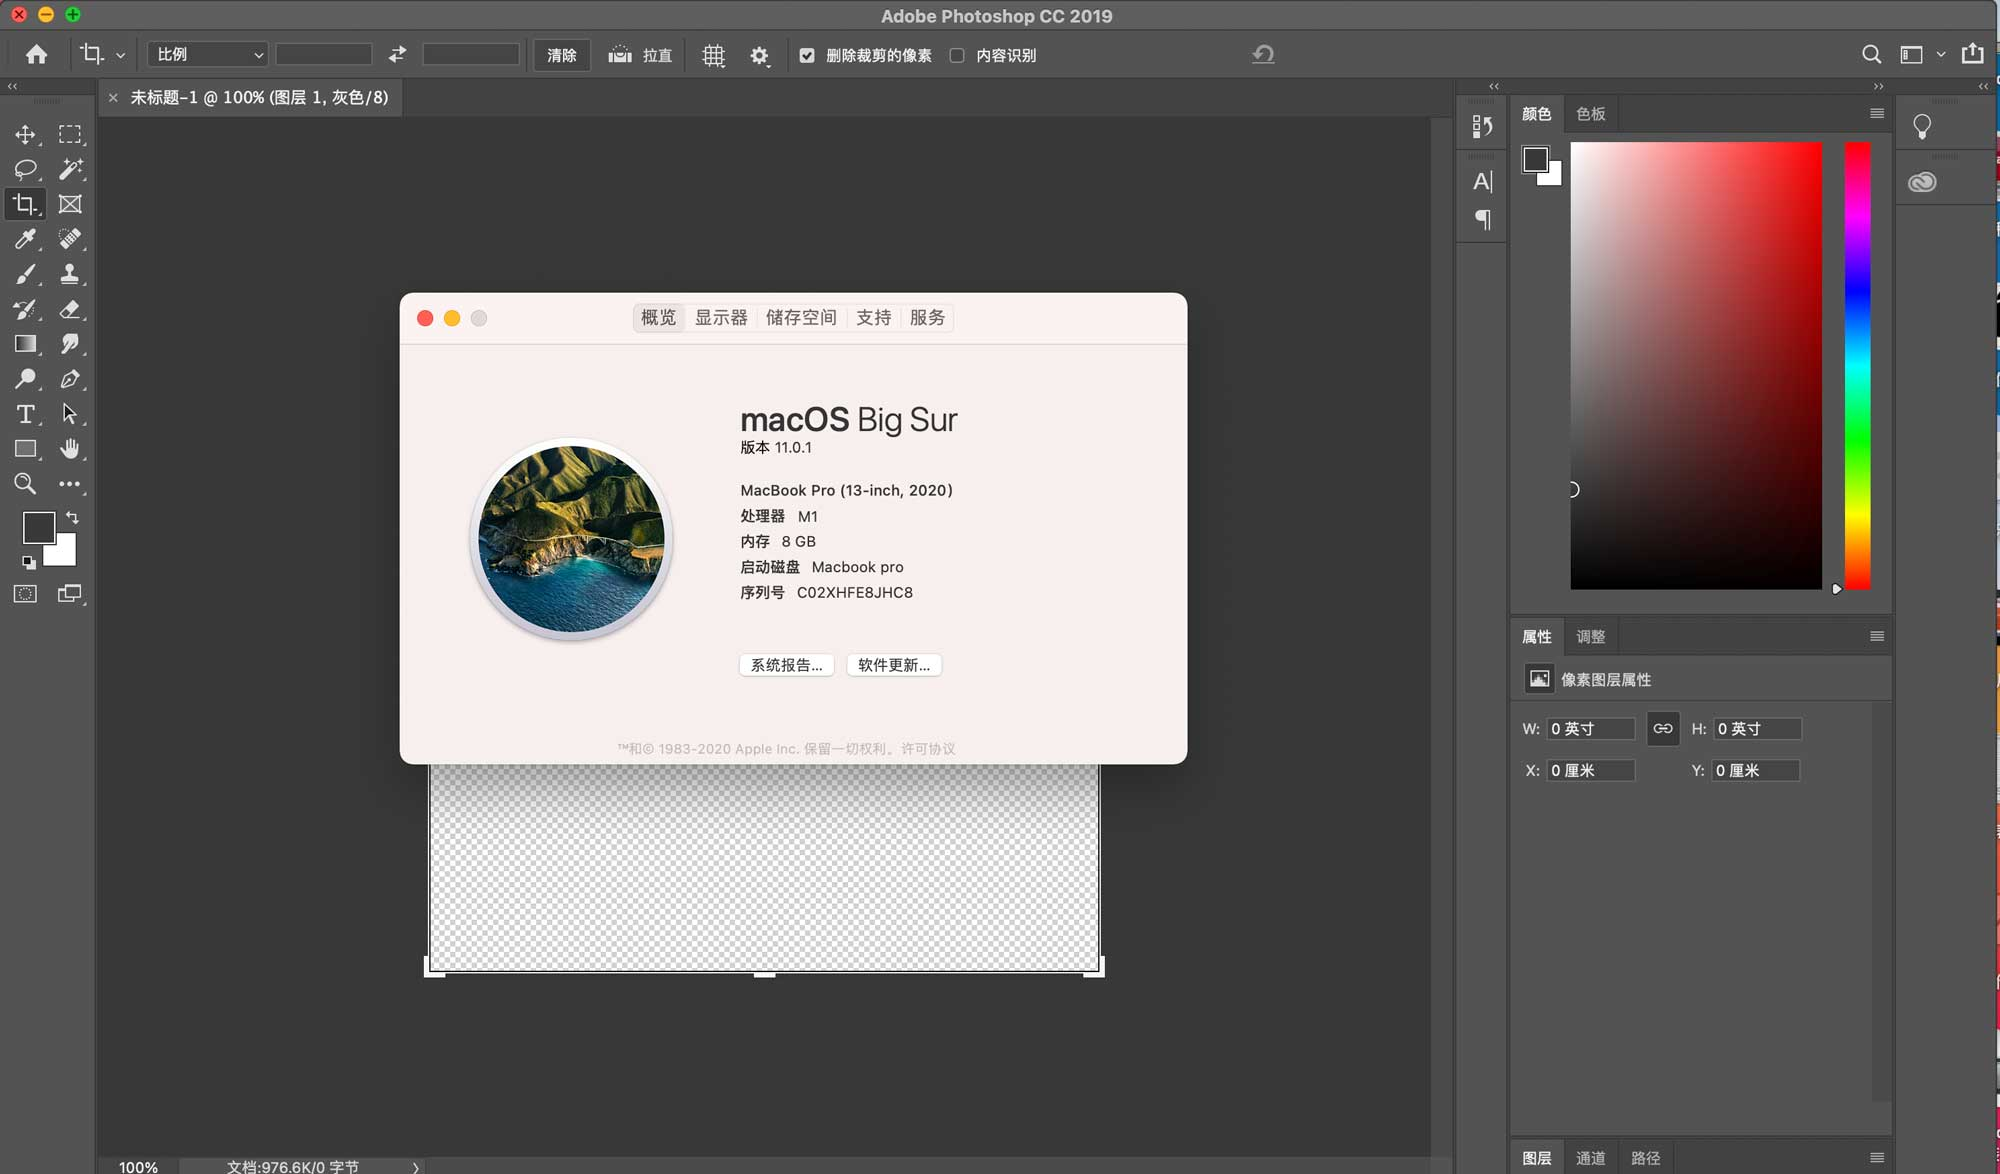
Task: Toggle width-height link in Properties
Action: tap(1662, 728)
